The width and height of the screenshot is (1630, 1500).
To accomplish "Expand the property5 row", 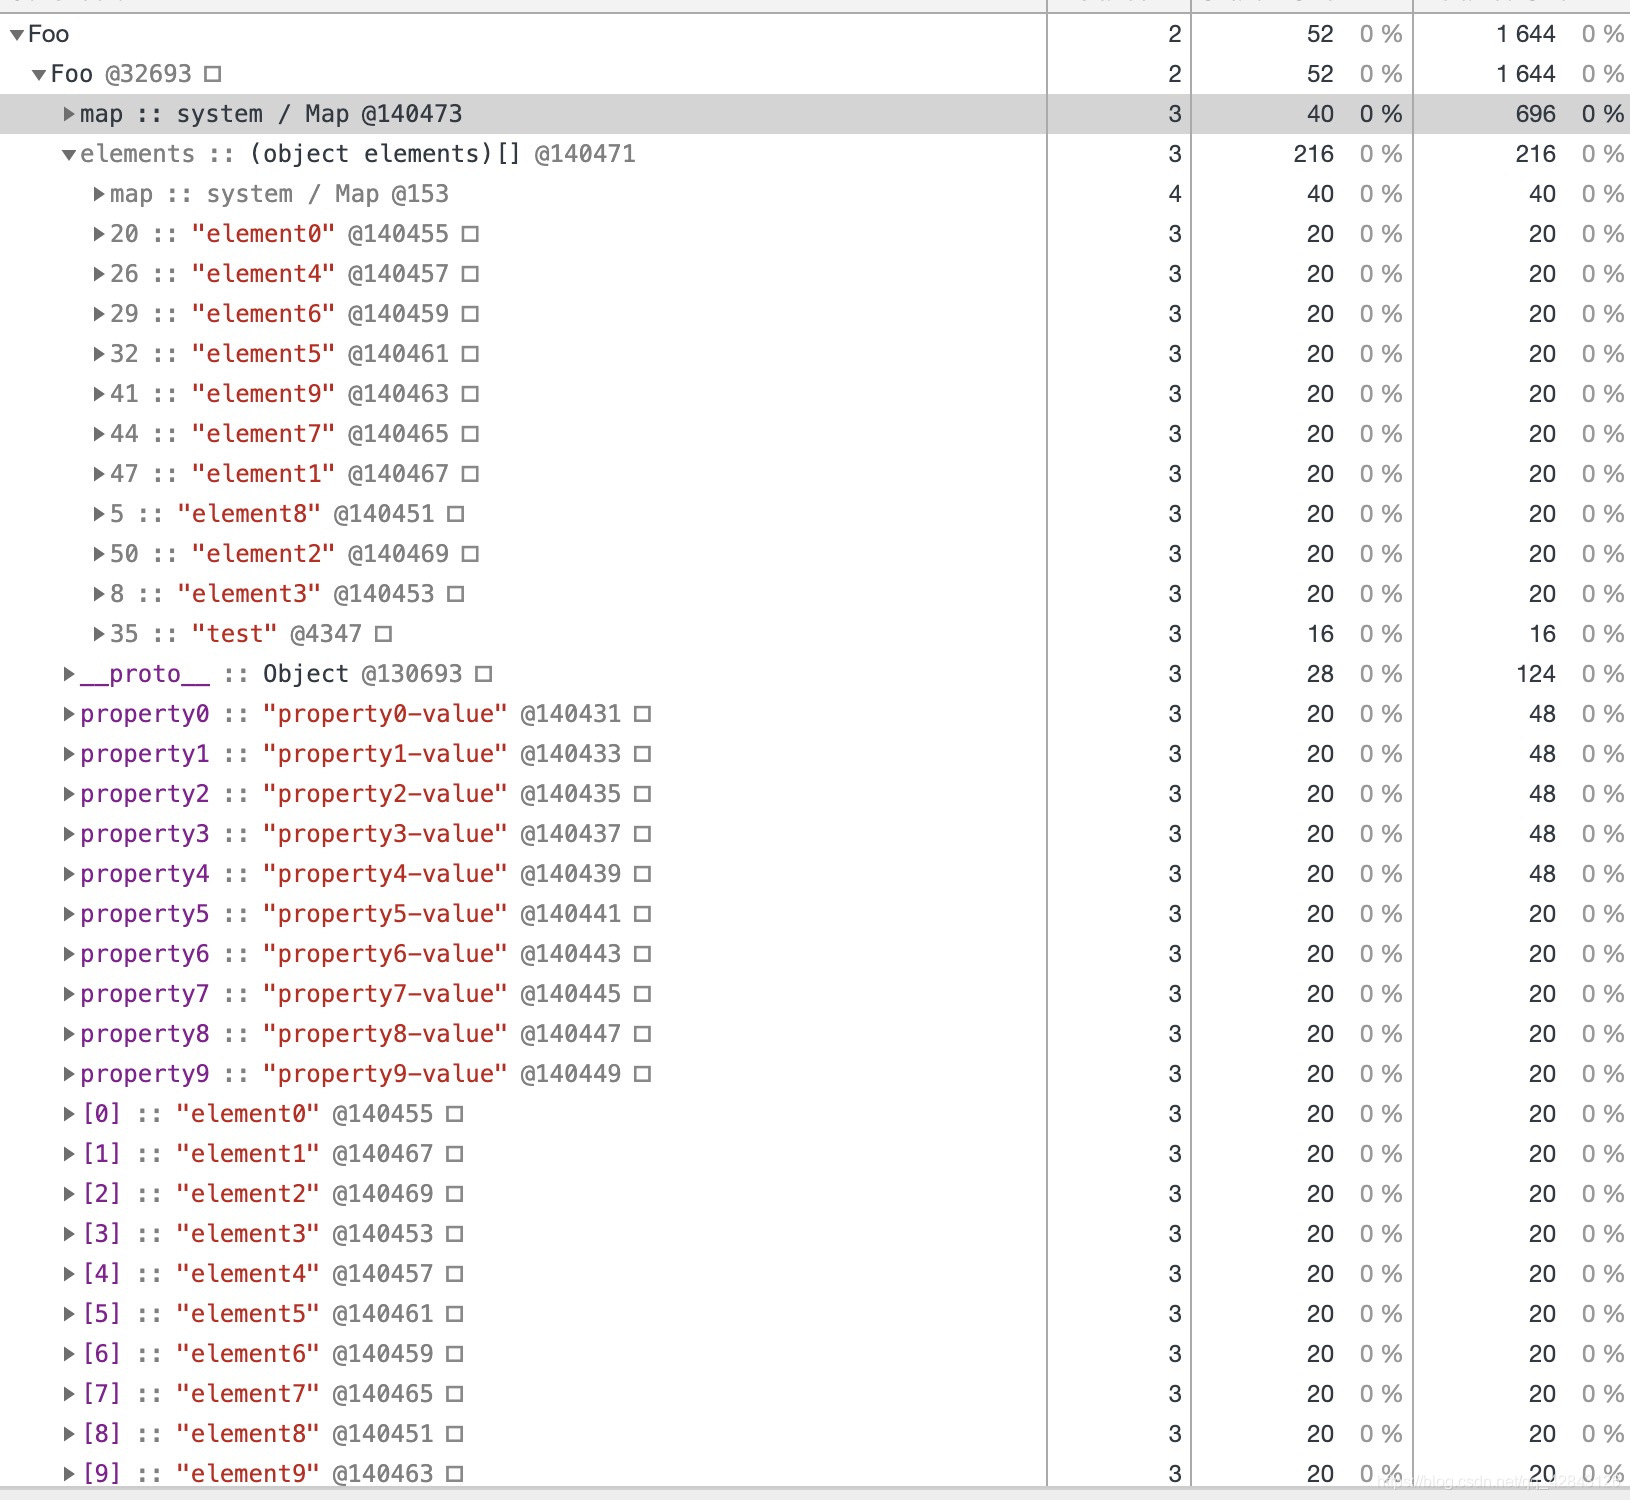I will tap(69, 914).
